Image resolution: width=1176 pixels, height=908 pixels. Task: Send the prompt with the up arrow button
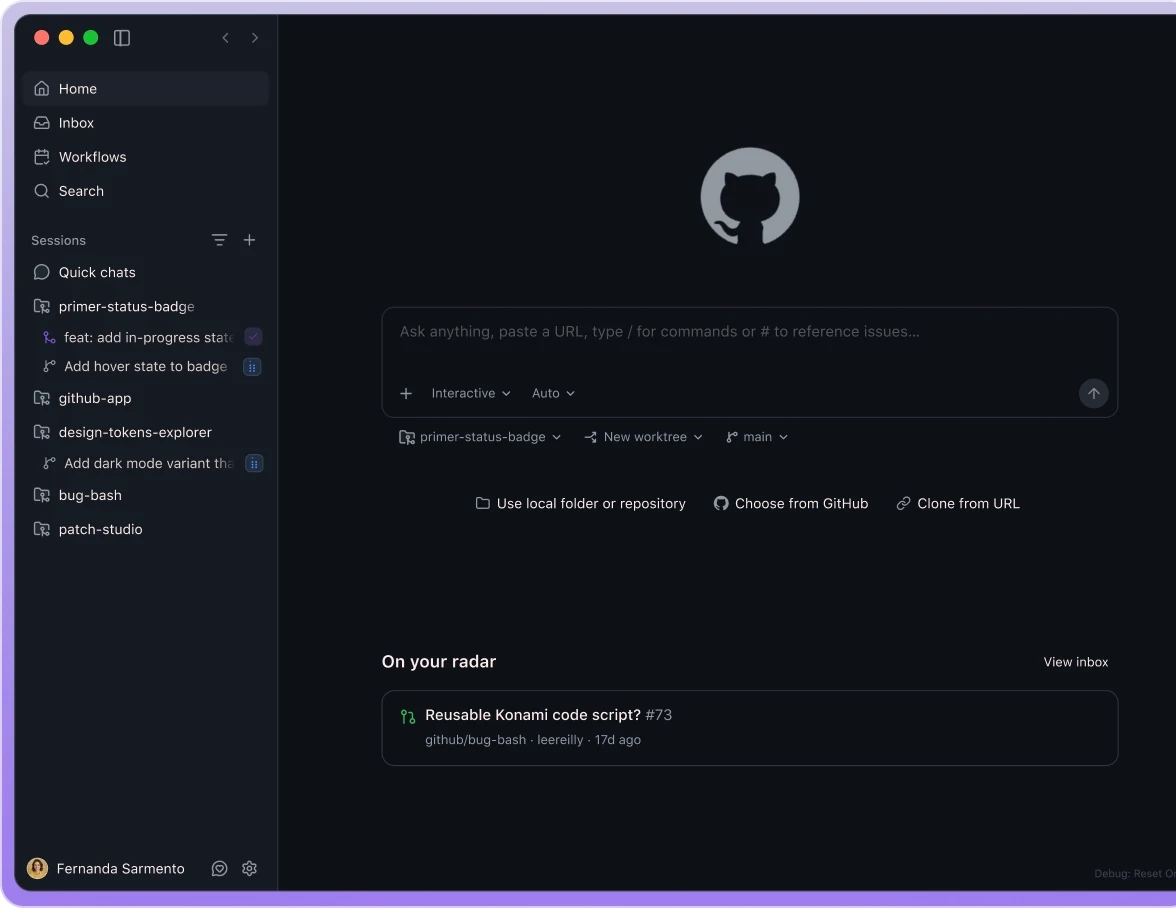(x=1094, y=394)
